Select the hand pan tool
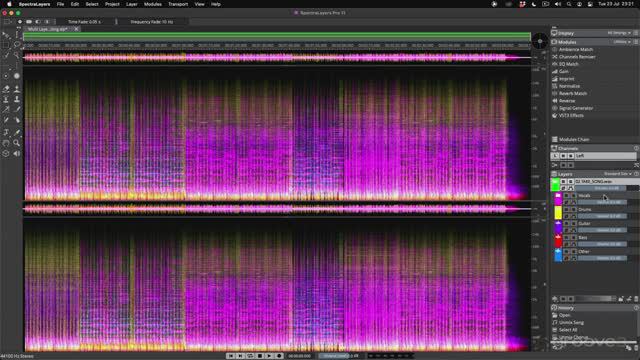This screenshot has height=360, width=640. pos(6,143)
